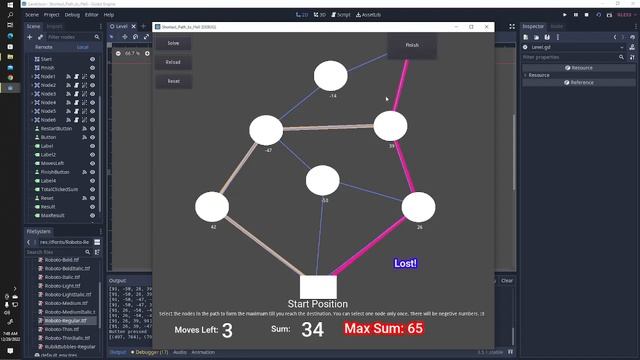Play the edited scene icon

click(x=598, y=15)
